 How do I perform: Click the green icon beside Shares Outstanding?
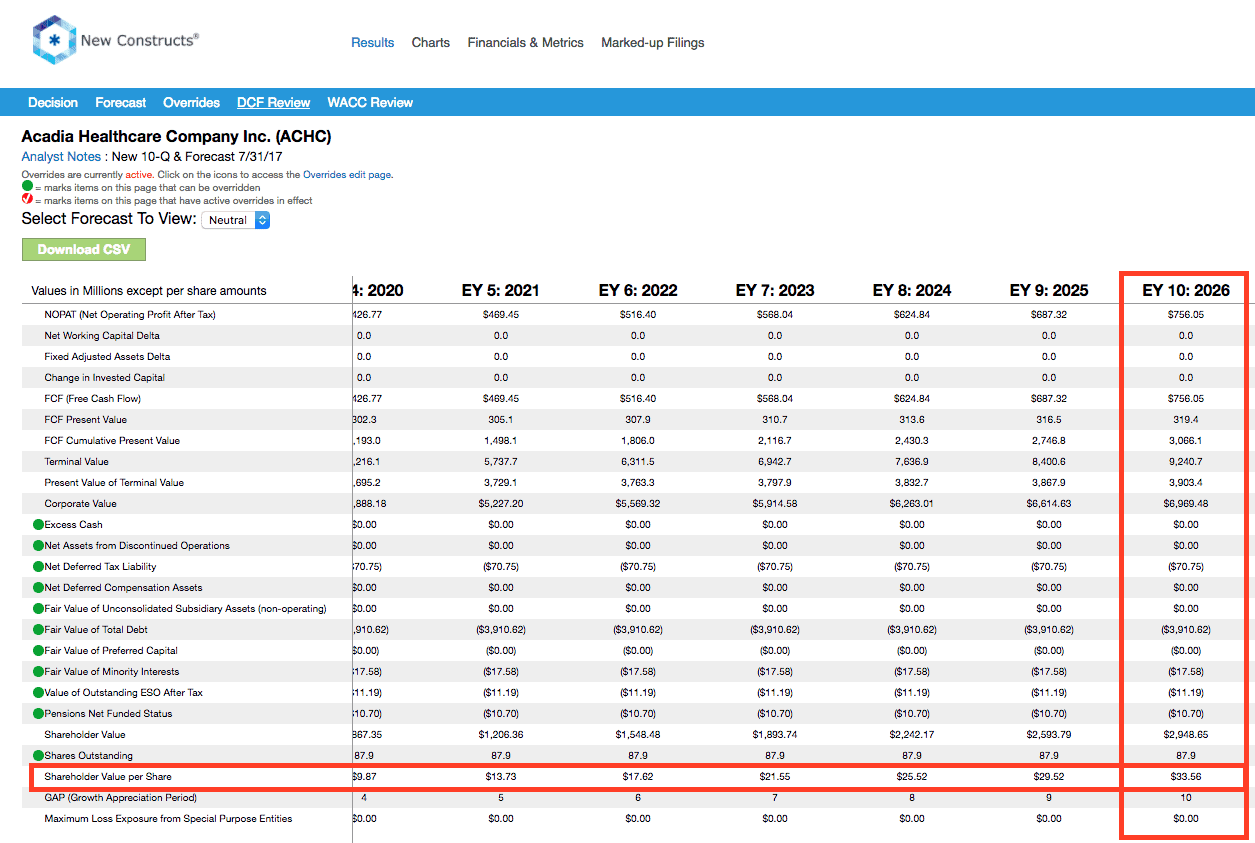tap(38, 756)
